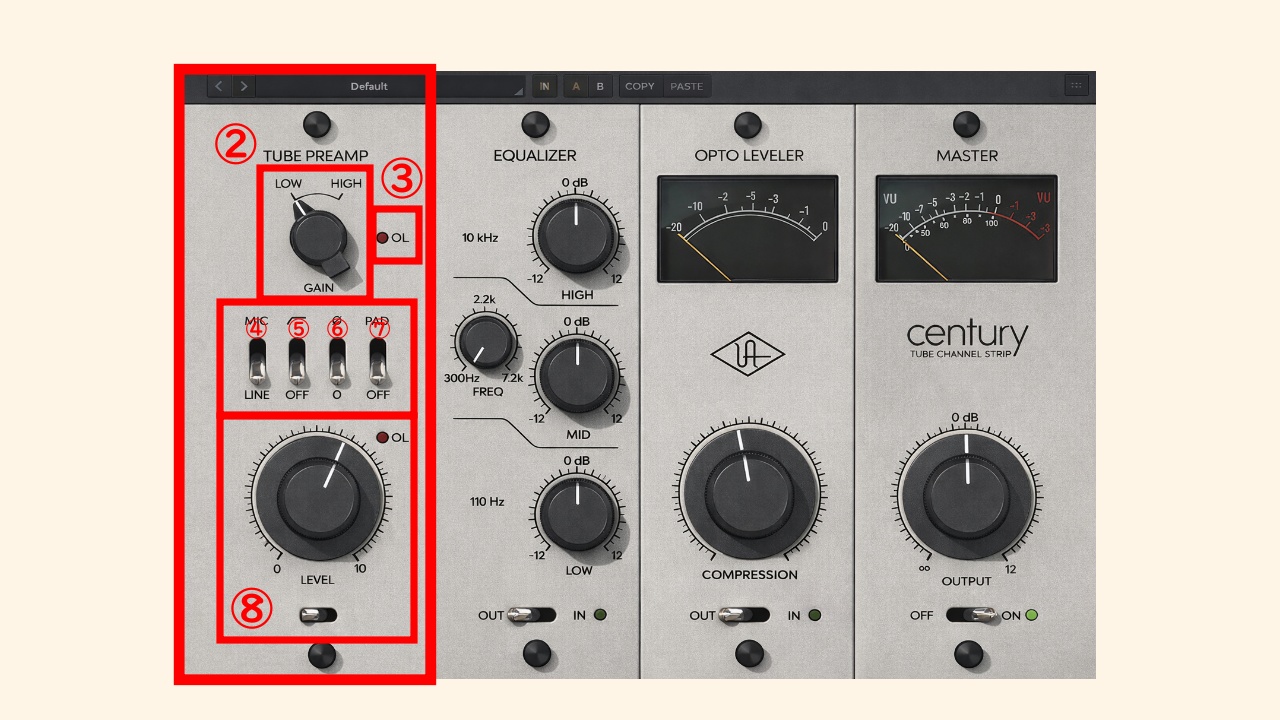The image size is (1280, 720).
Task: Flip the MIC/LINE switch
Action: [x=258, y=361]
